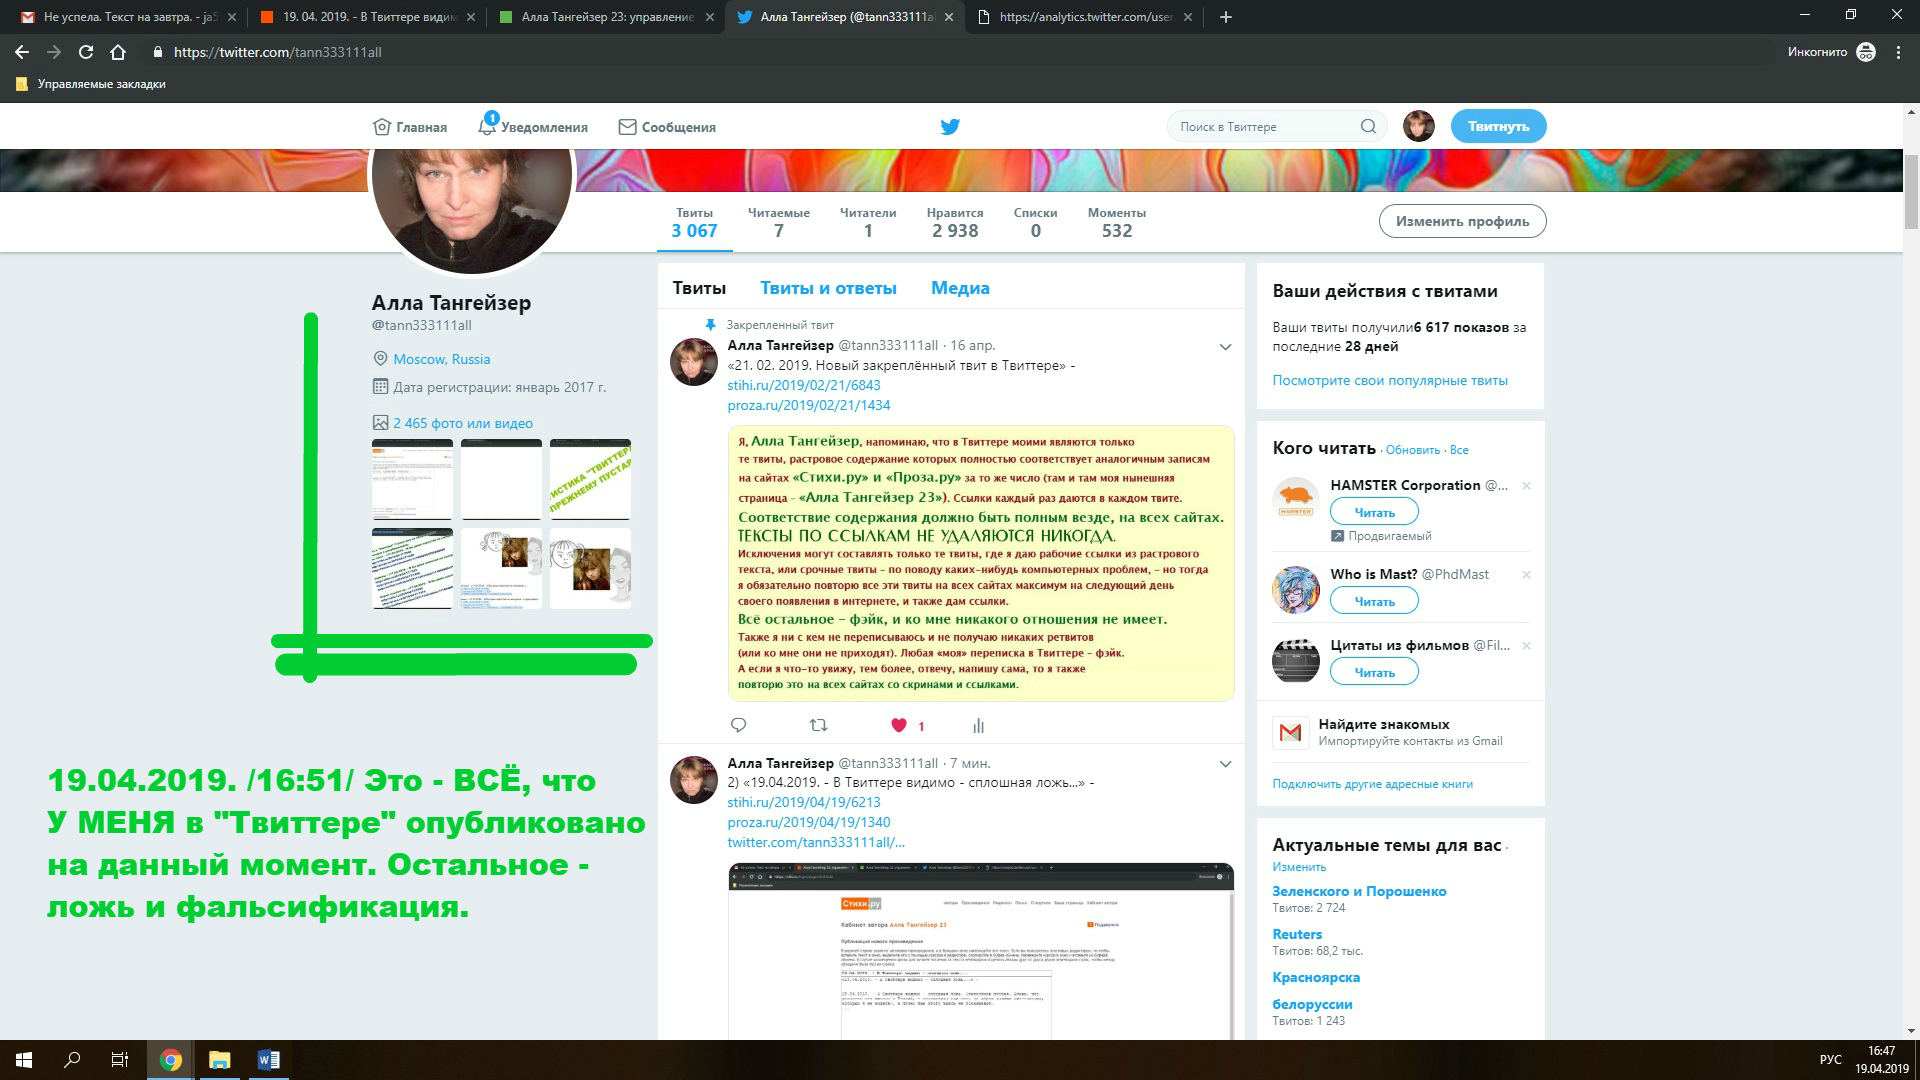Screen dimensions: 1920x1080
Task: Follow Who is Mast? with Читать
Action: (x=1374, y=601)
